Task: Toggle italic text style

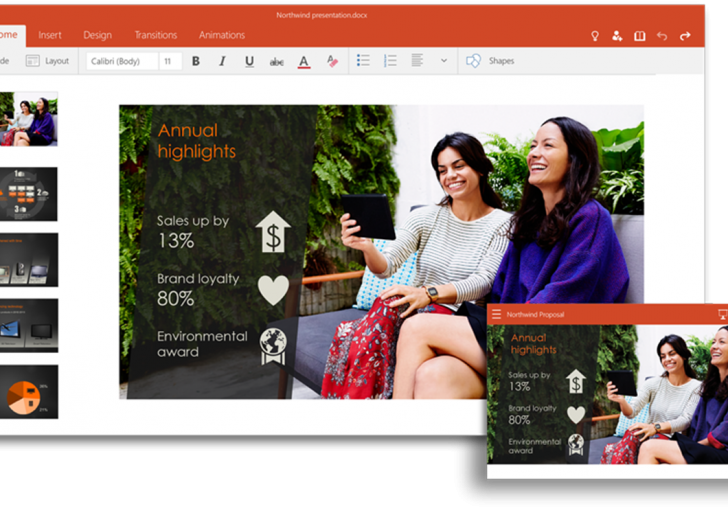Action: (222, 61)
